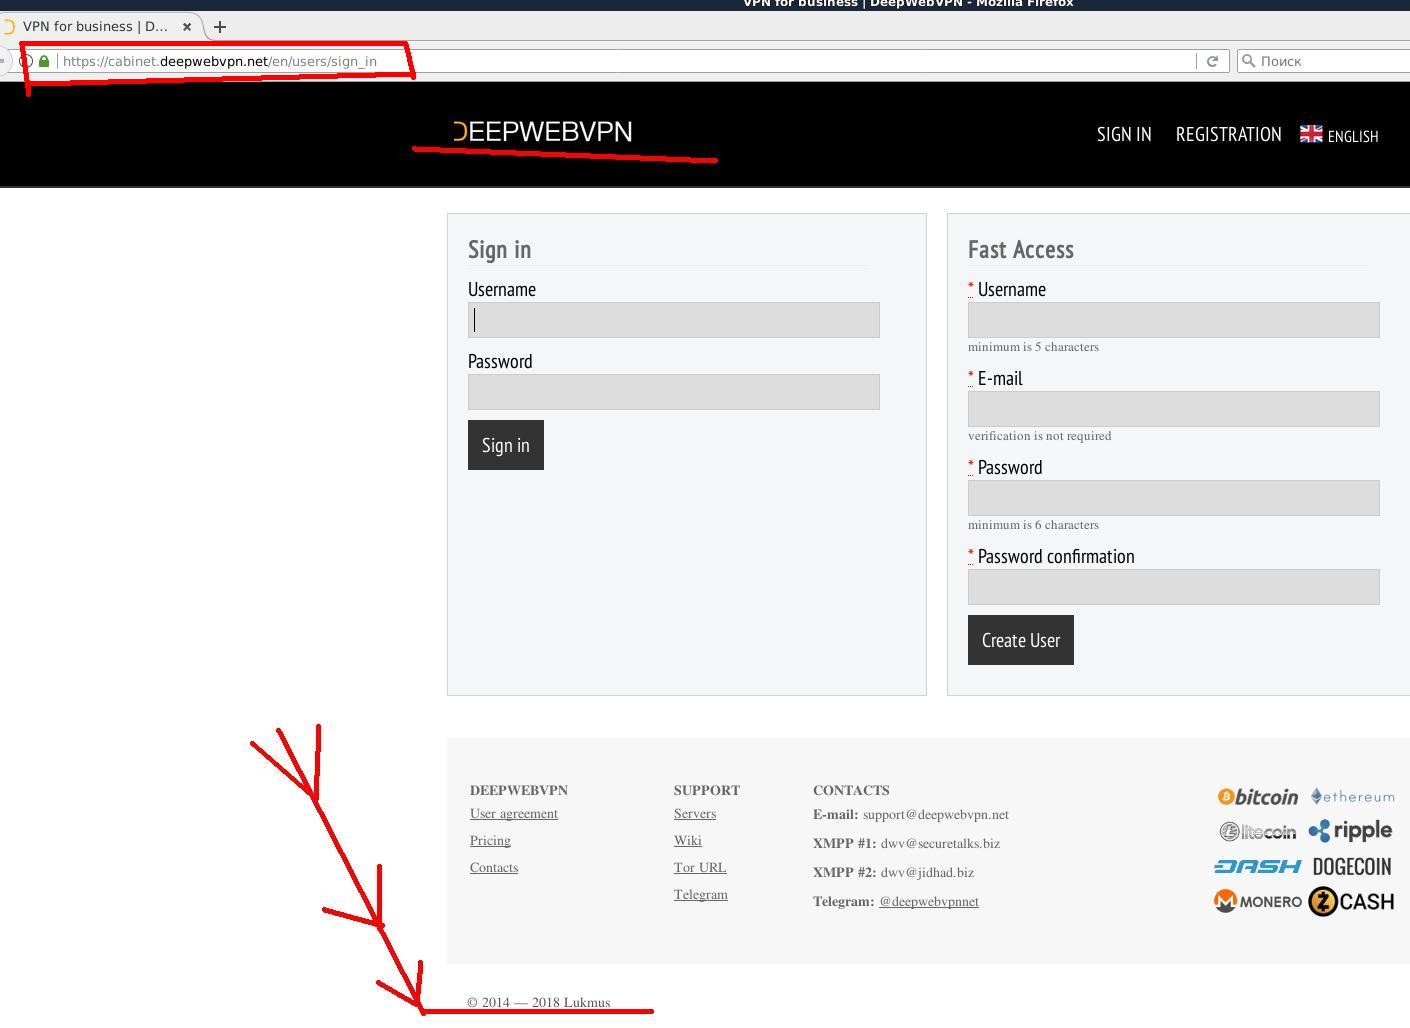Click the MONERO logo
This screenshot has width=1410, height=1028.
[x=1258, y=902]
